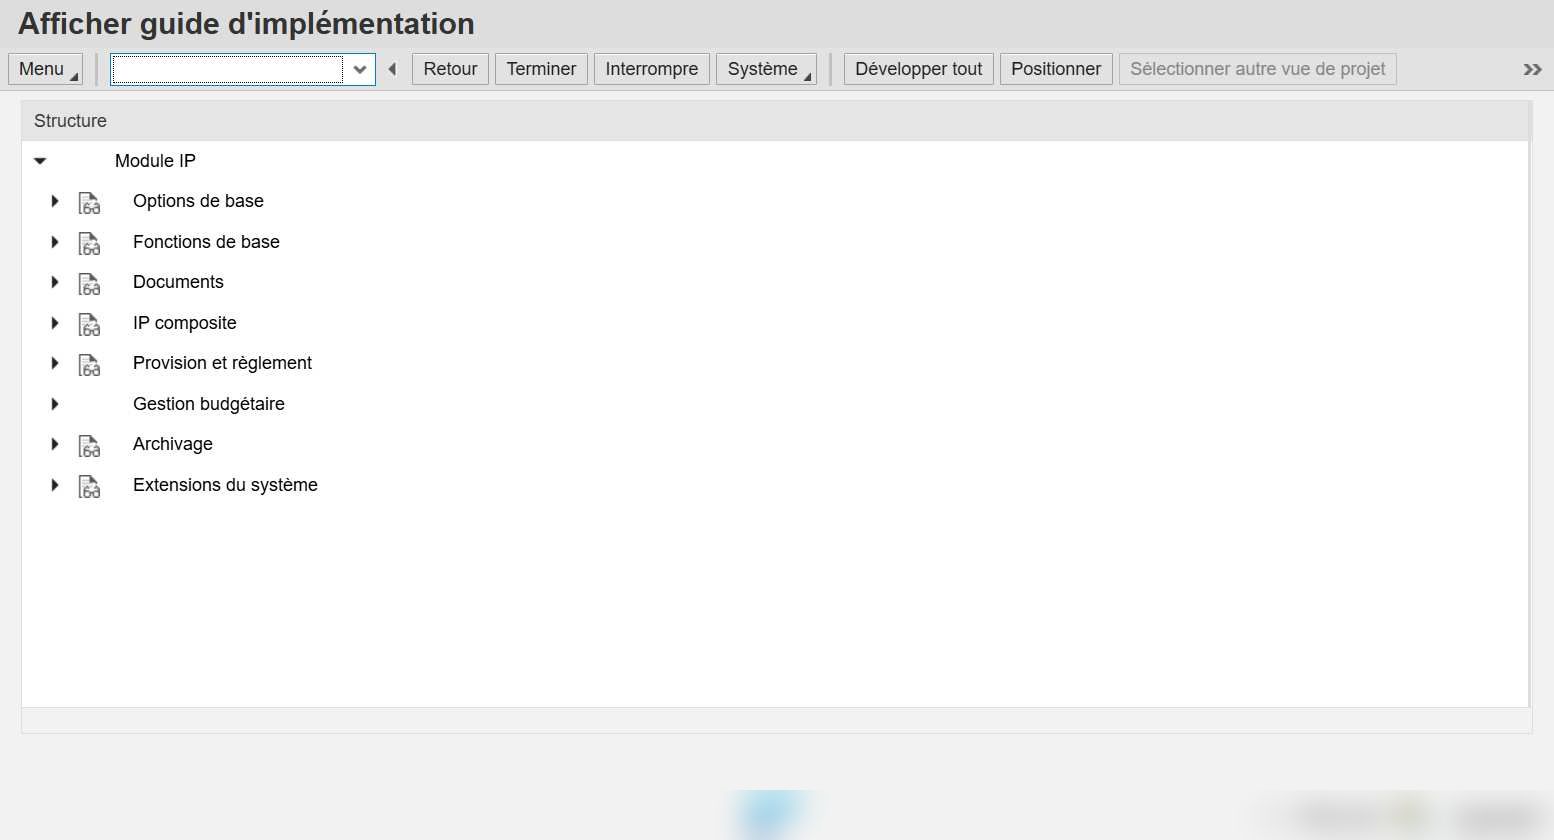Open the command field dropdown arrow
The height and width of the screenshot is (840, 1554).
point(360,69)
